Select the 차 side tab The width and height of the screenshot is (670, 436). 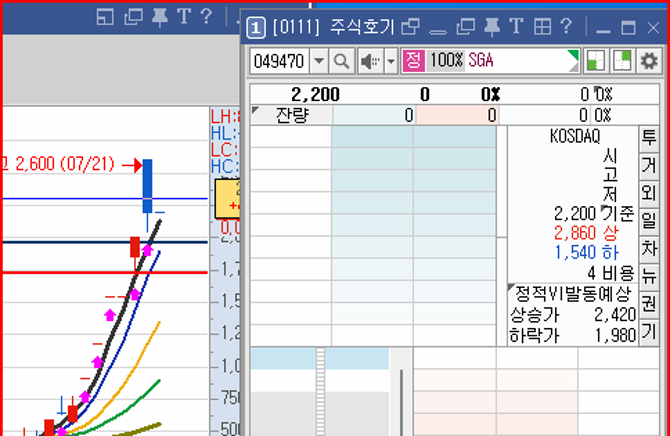coord(648,247)
